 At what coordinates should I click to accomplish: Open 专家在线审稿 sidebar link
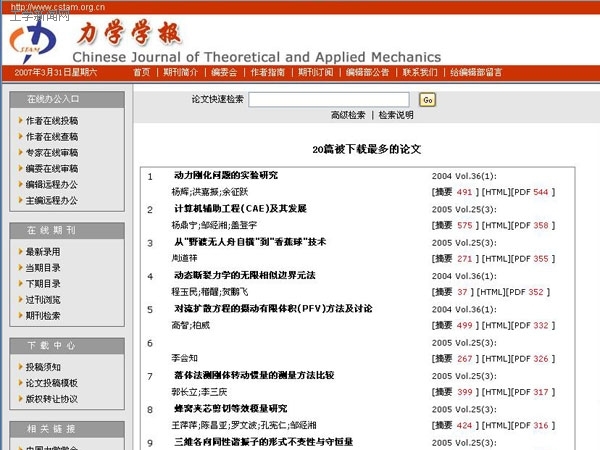click(52, 153)
